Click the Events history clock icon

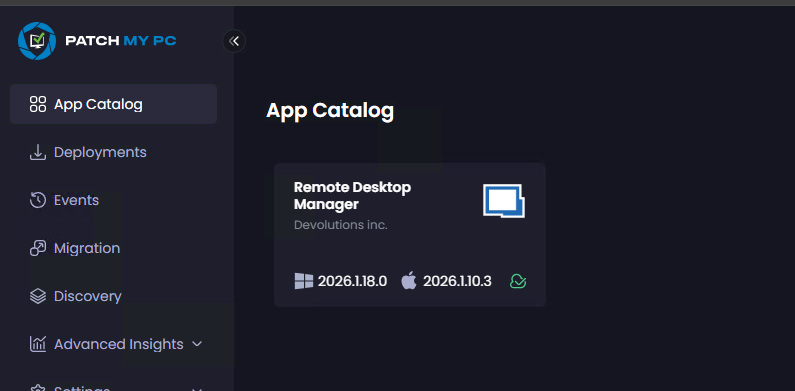point(38,200)
